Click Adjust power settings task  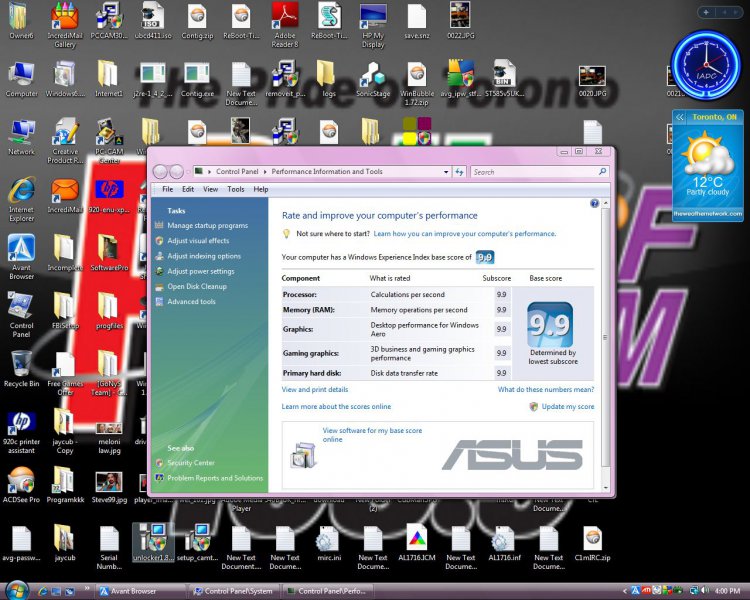[x=201, y=271]
